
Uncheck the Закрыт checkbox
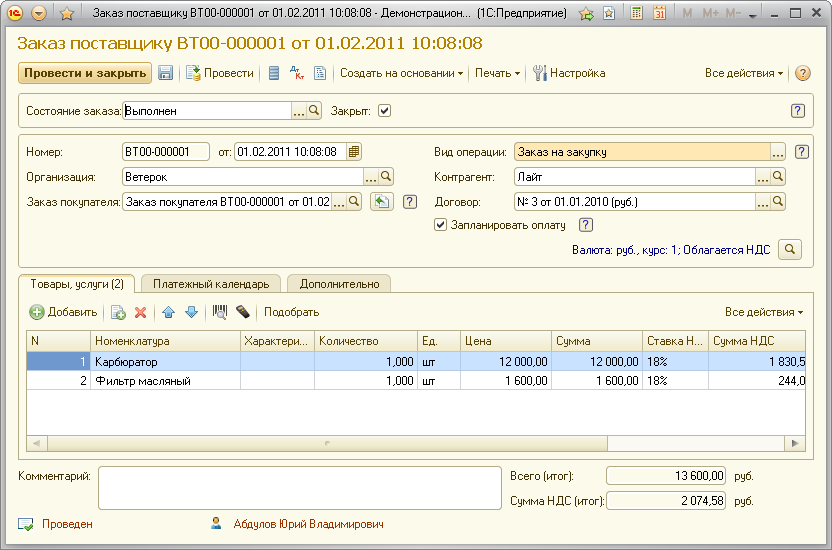(x=385, y=111)
